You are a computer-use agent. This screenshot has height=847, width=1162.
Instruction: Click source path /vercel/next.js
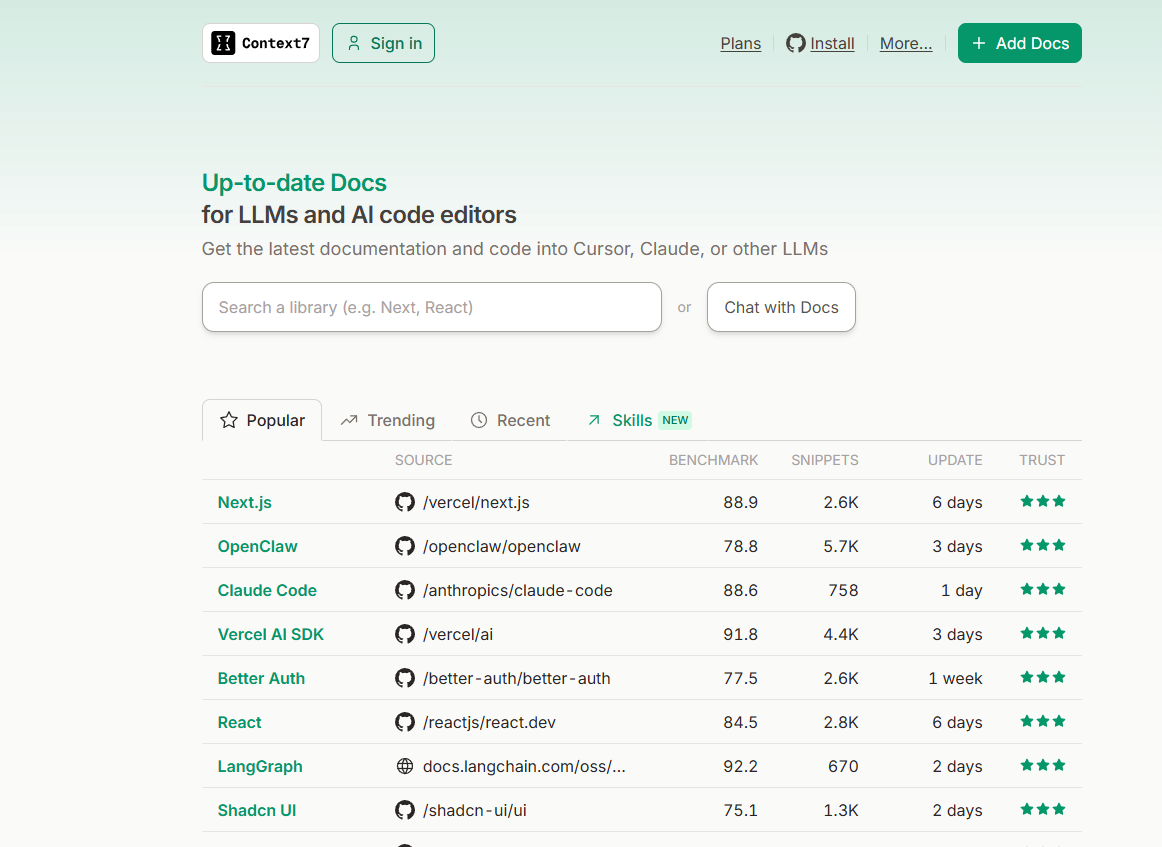[476, 502]
